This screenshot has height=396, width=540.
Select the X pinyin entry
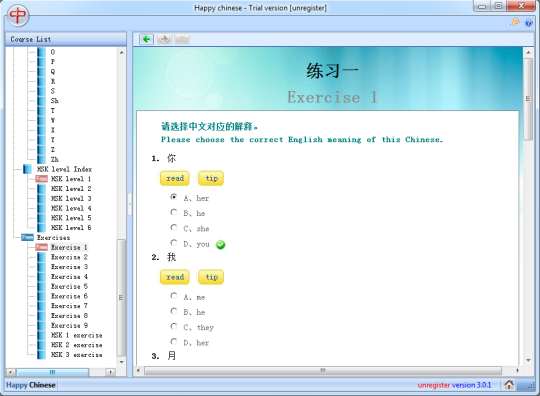(53, 130)
